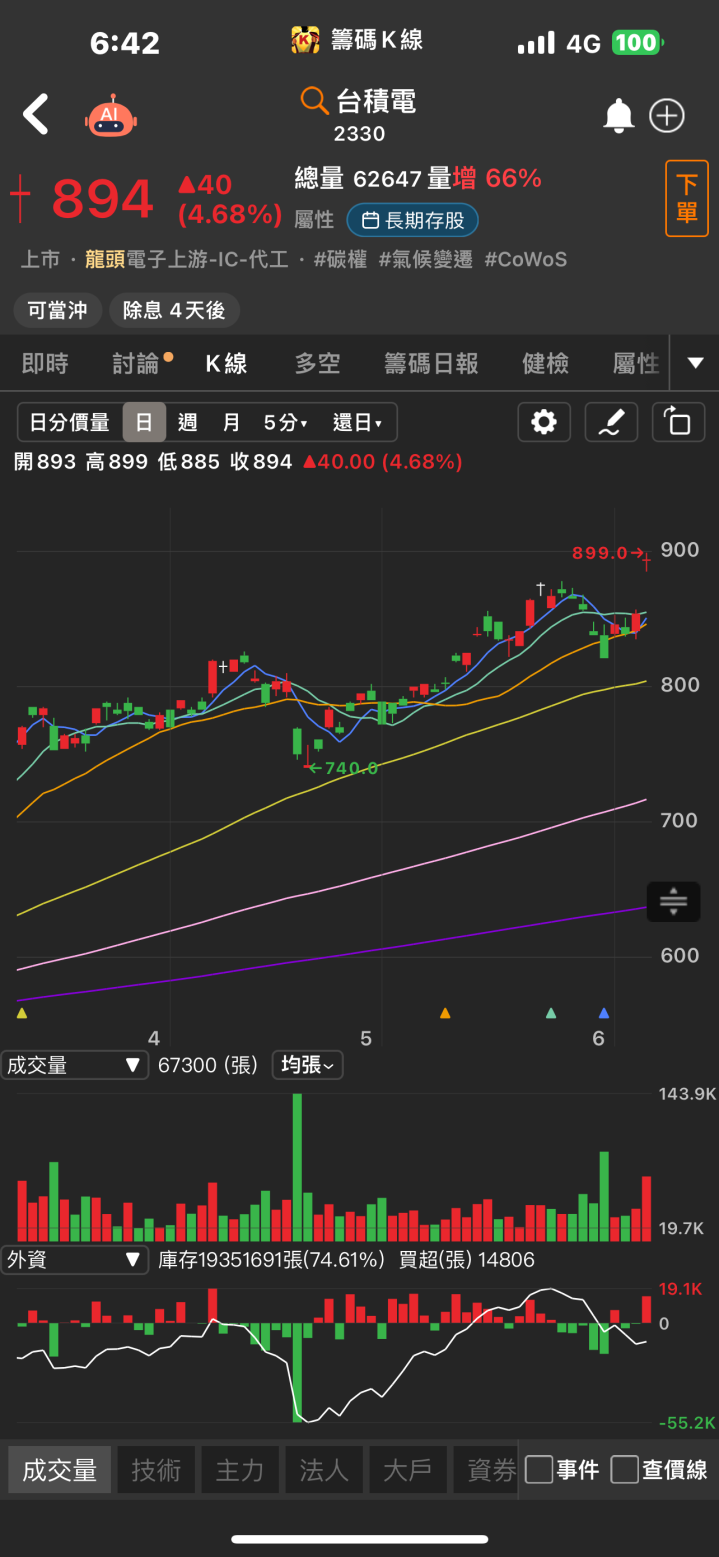
Task: Open the 均張 dropdown
Action: tap(307, 1065)
